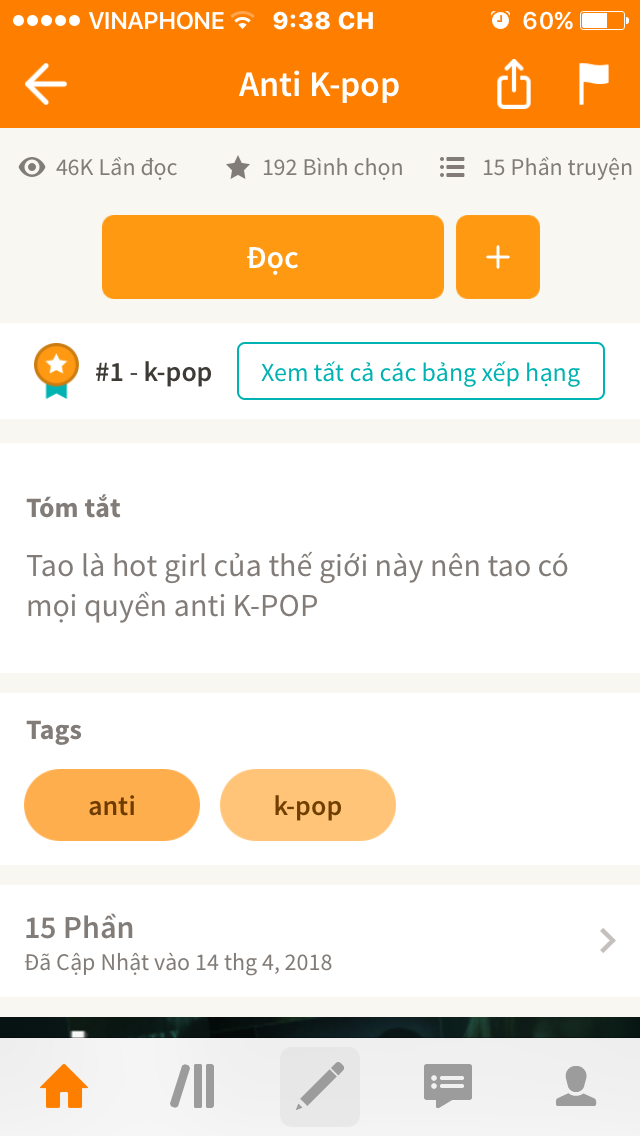Select the anti tag
Viewport: 640px width, 1136px height.
[112, 805]
